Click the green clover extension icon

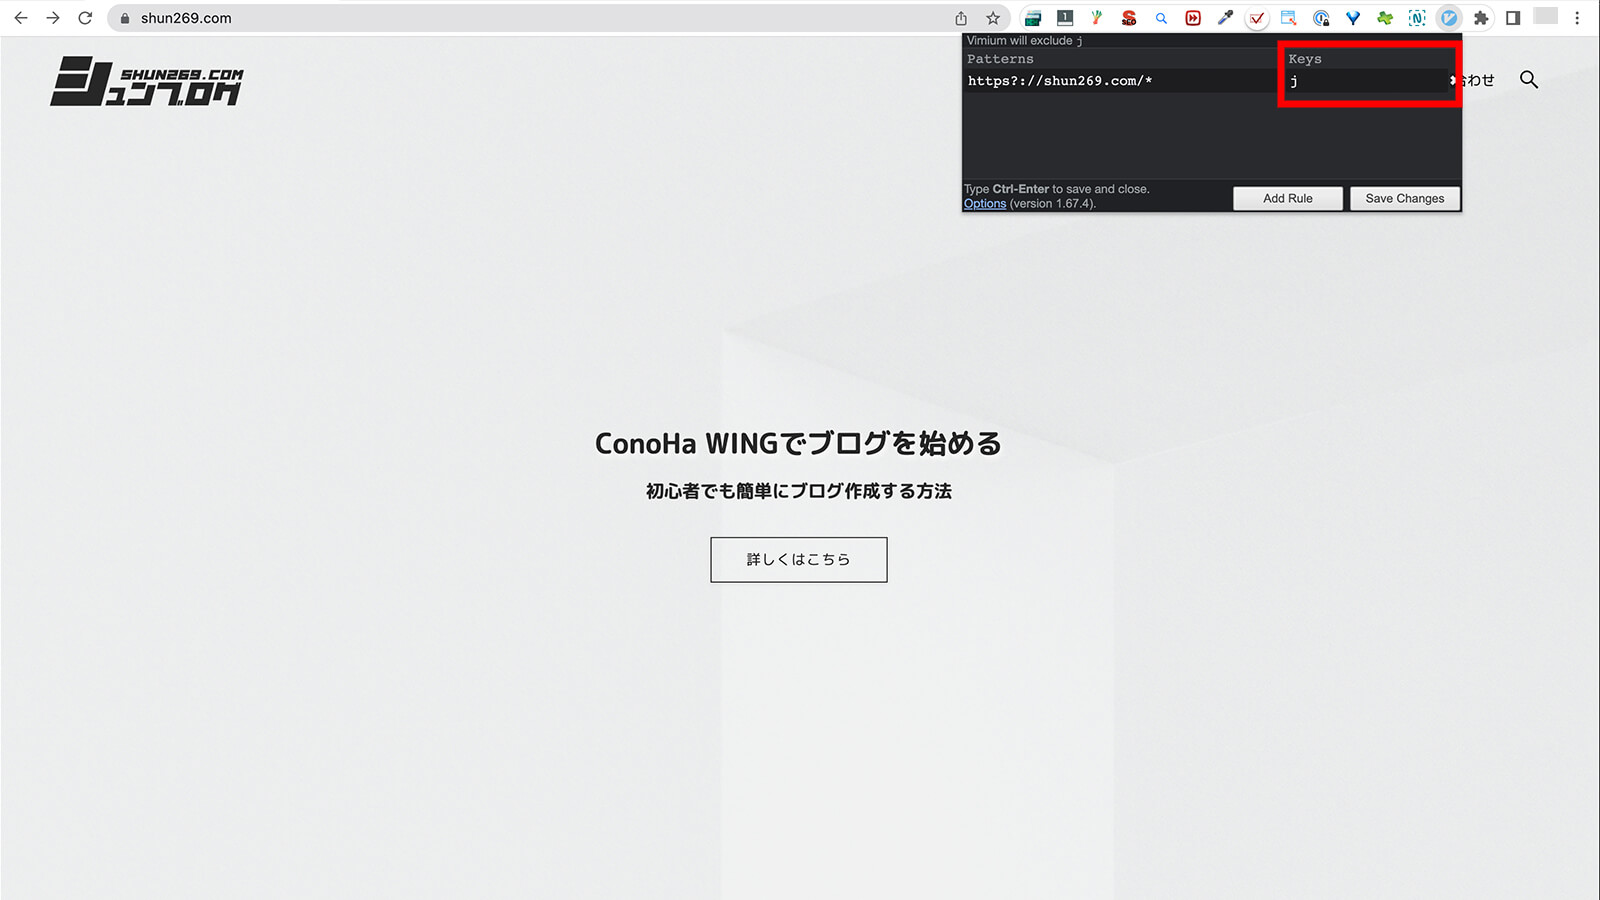(x=1385, y=18)
